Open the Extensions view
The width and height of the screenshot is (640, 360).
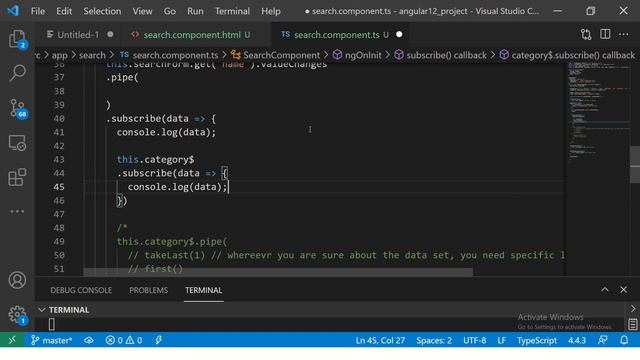tap(17, 178)
